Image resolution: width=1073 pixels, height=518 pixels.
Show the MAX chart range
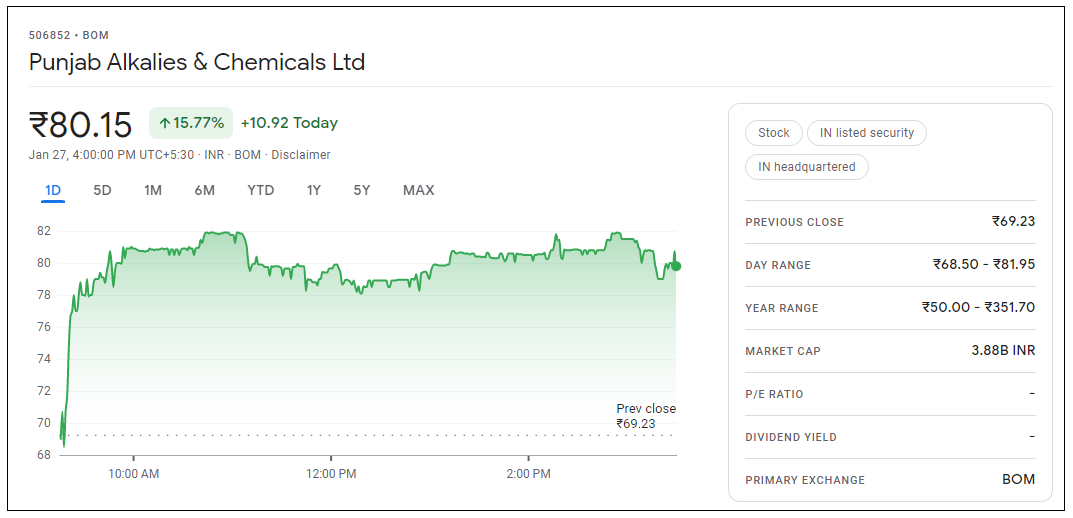pyautogui.click(x=418, y=190)
